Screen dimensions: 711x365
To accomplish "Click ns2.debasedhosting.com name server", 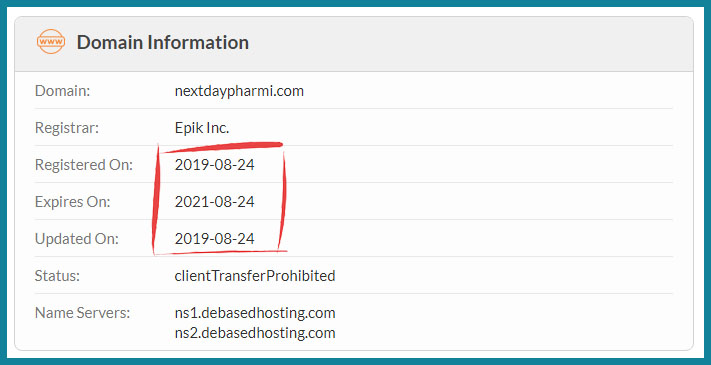I will click(255, 333).
